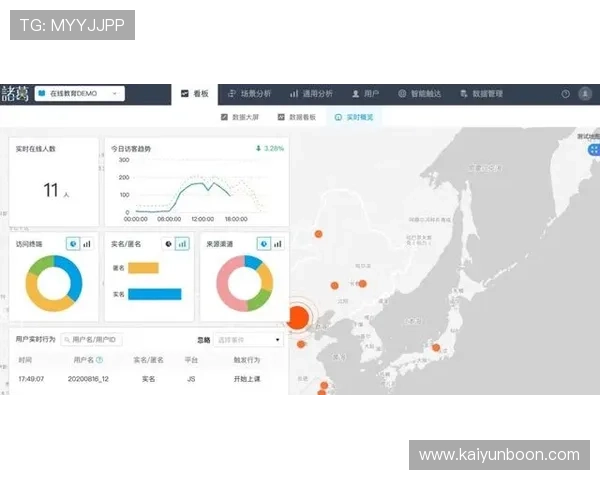
Task: Open the 用户 menu
Action: coord(365,94)
